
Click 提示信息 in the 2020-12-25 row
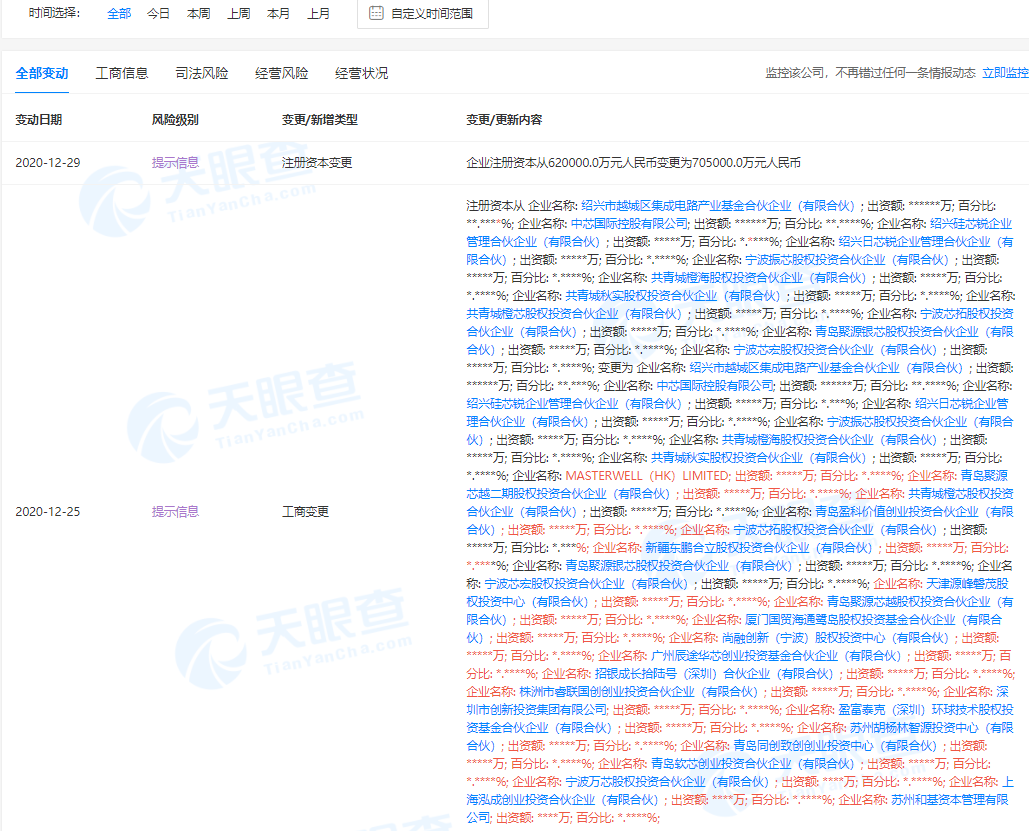[175, 511]
